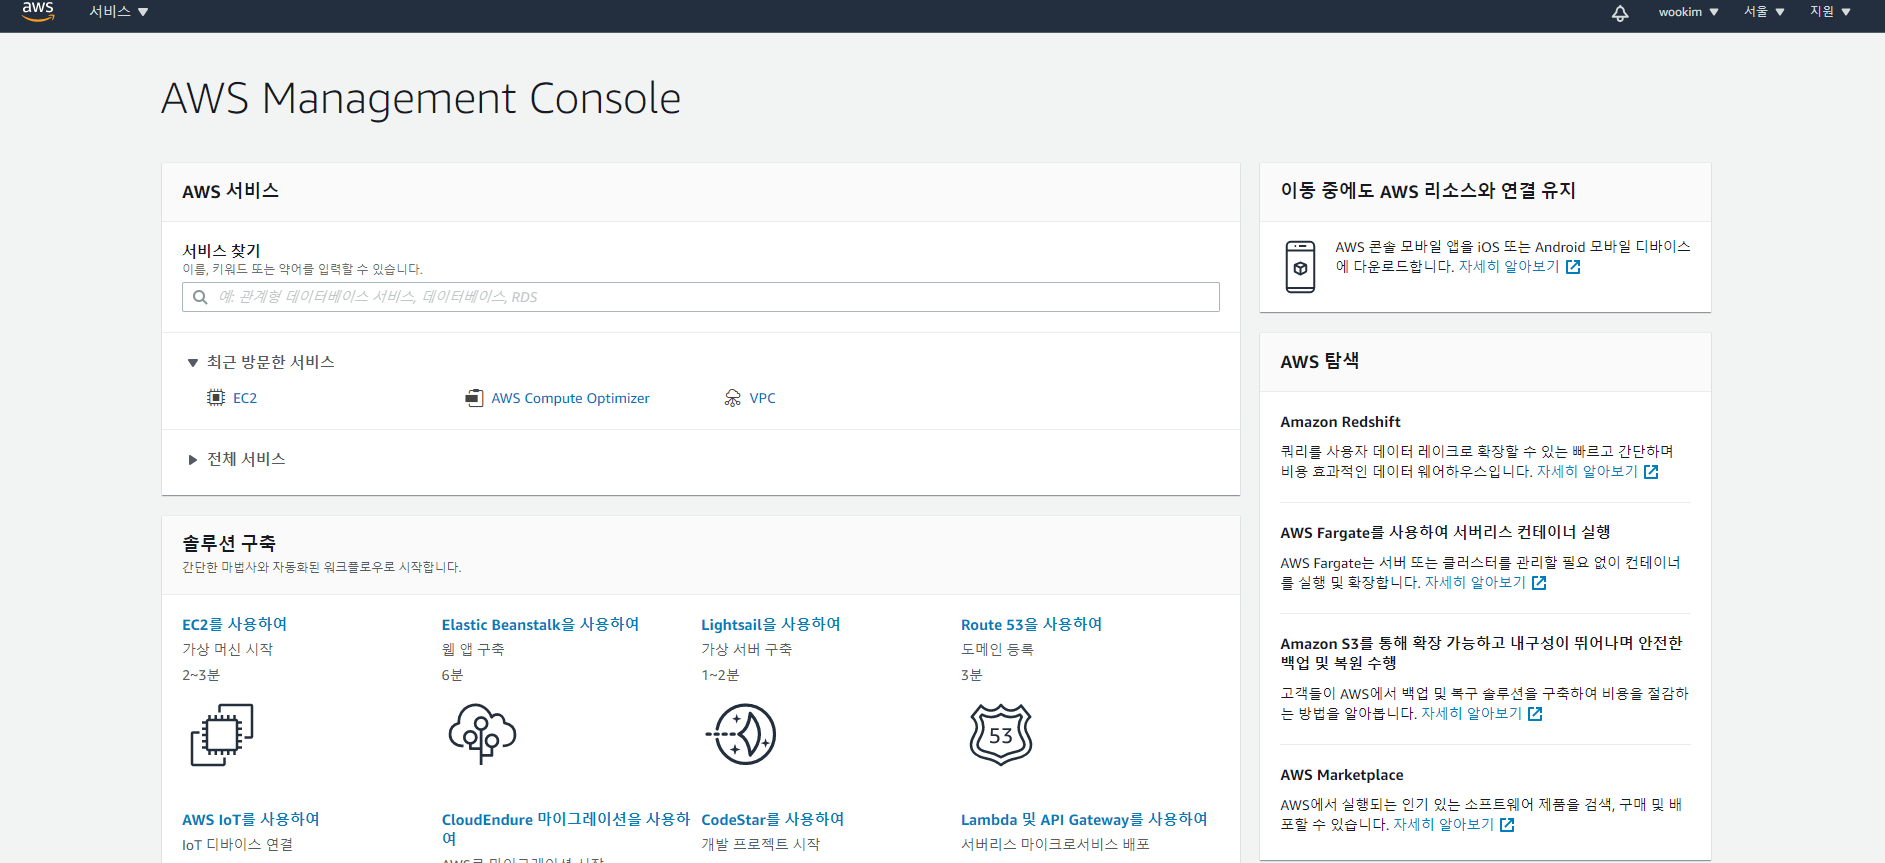Open the 지원 support dropdown
Image resolution: width=1885 pixels, height=863 pixels.
pos(1830,12)
